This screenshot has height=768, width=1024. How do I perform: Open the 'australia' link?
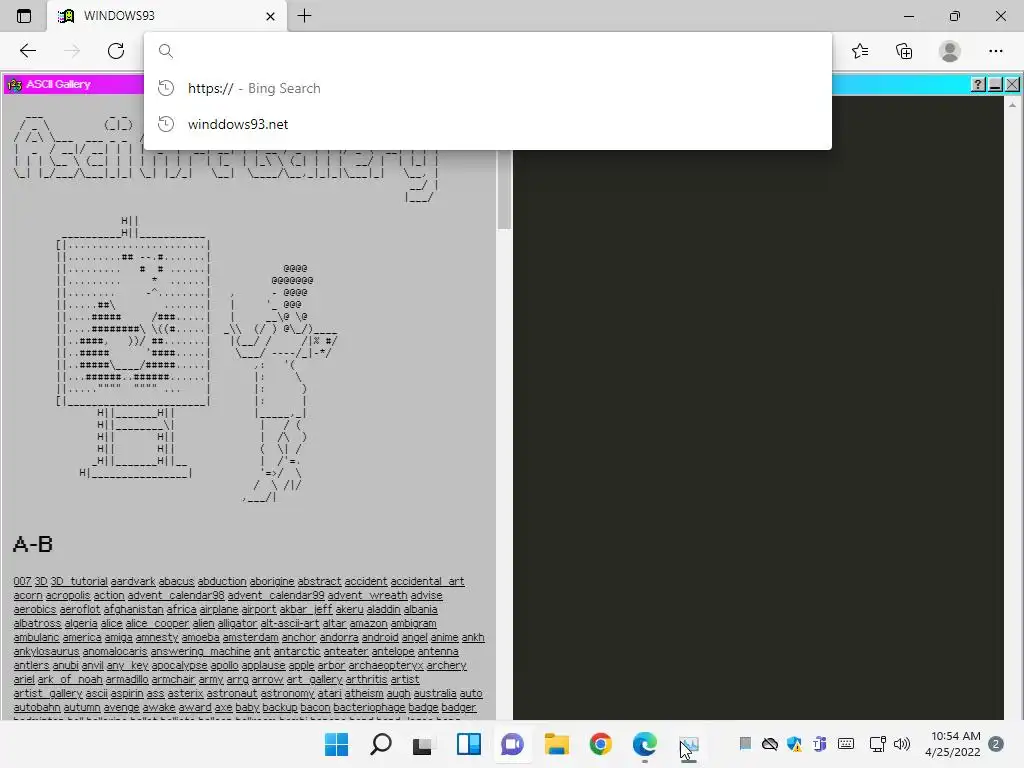pos(435,694)
